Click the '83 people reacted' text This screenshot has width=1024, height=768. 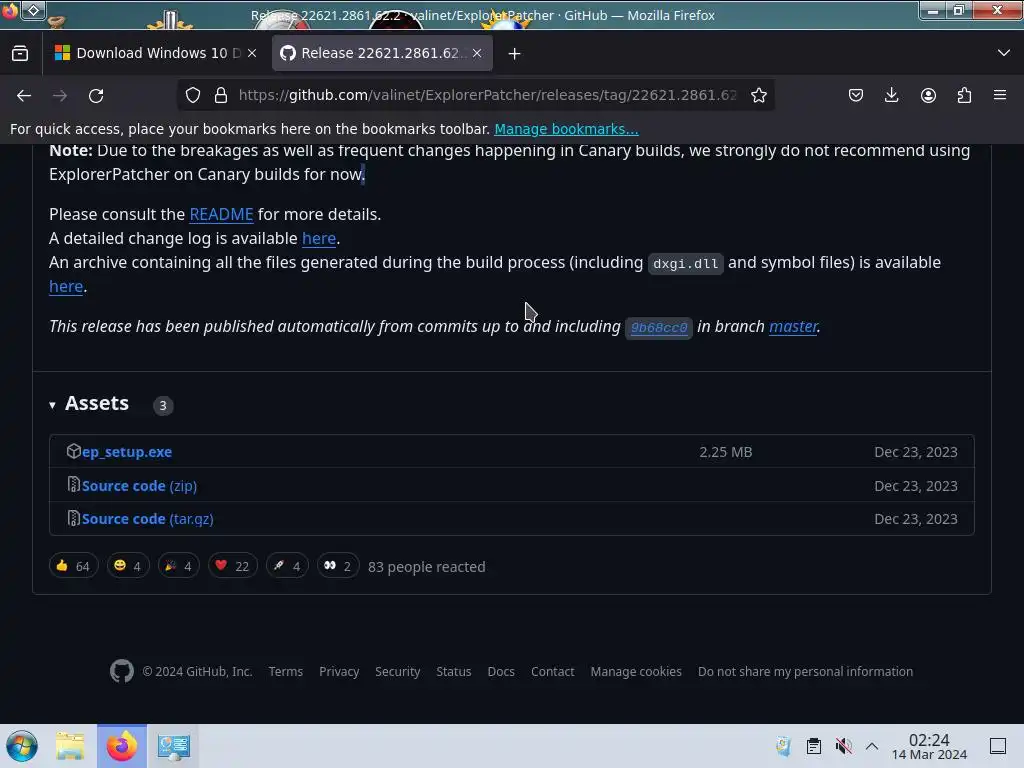pos(426,567)
